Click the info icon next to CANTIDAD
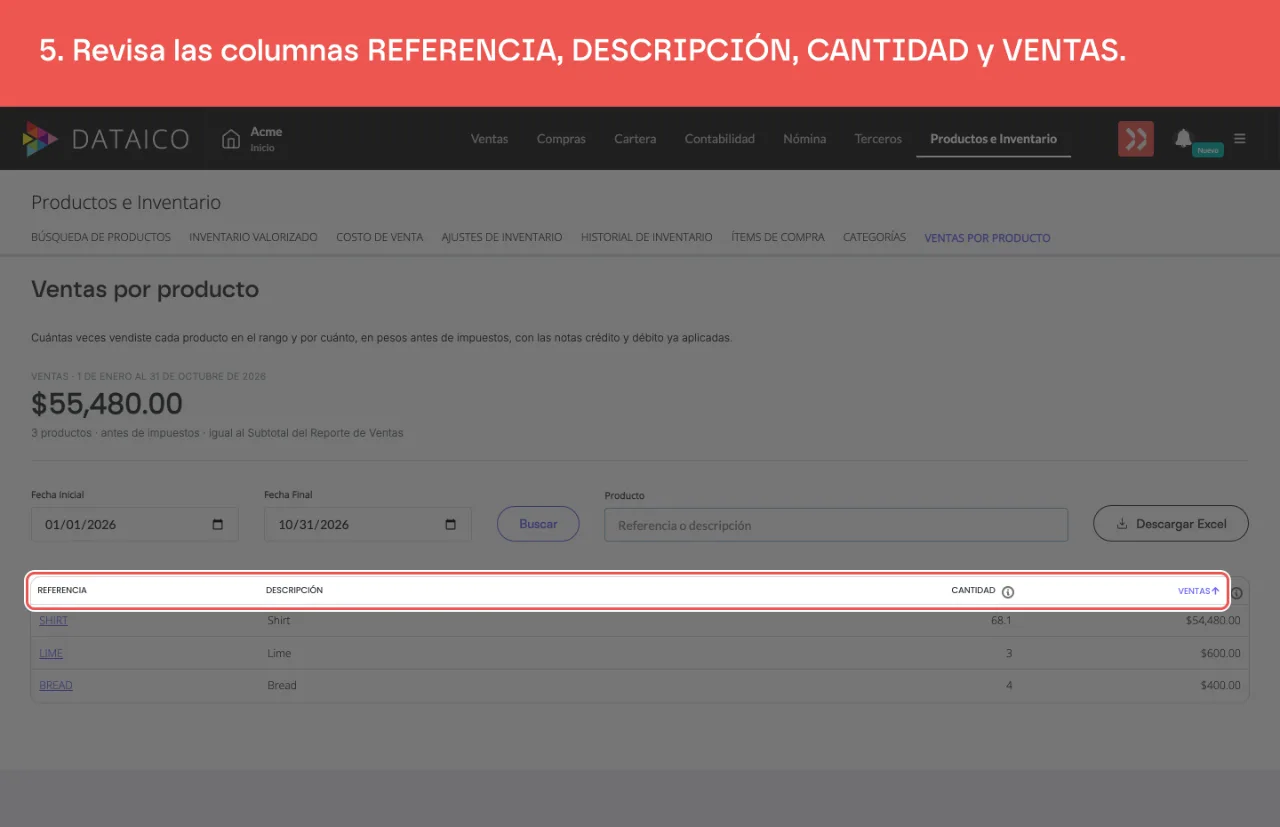Viewport: 1280px width, 827px height. [x=1008, y=592]
